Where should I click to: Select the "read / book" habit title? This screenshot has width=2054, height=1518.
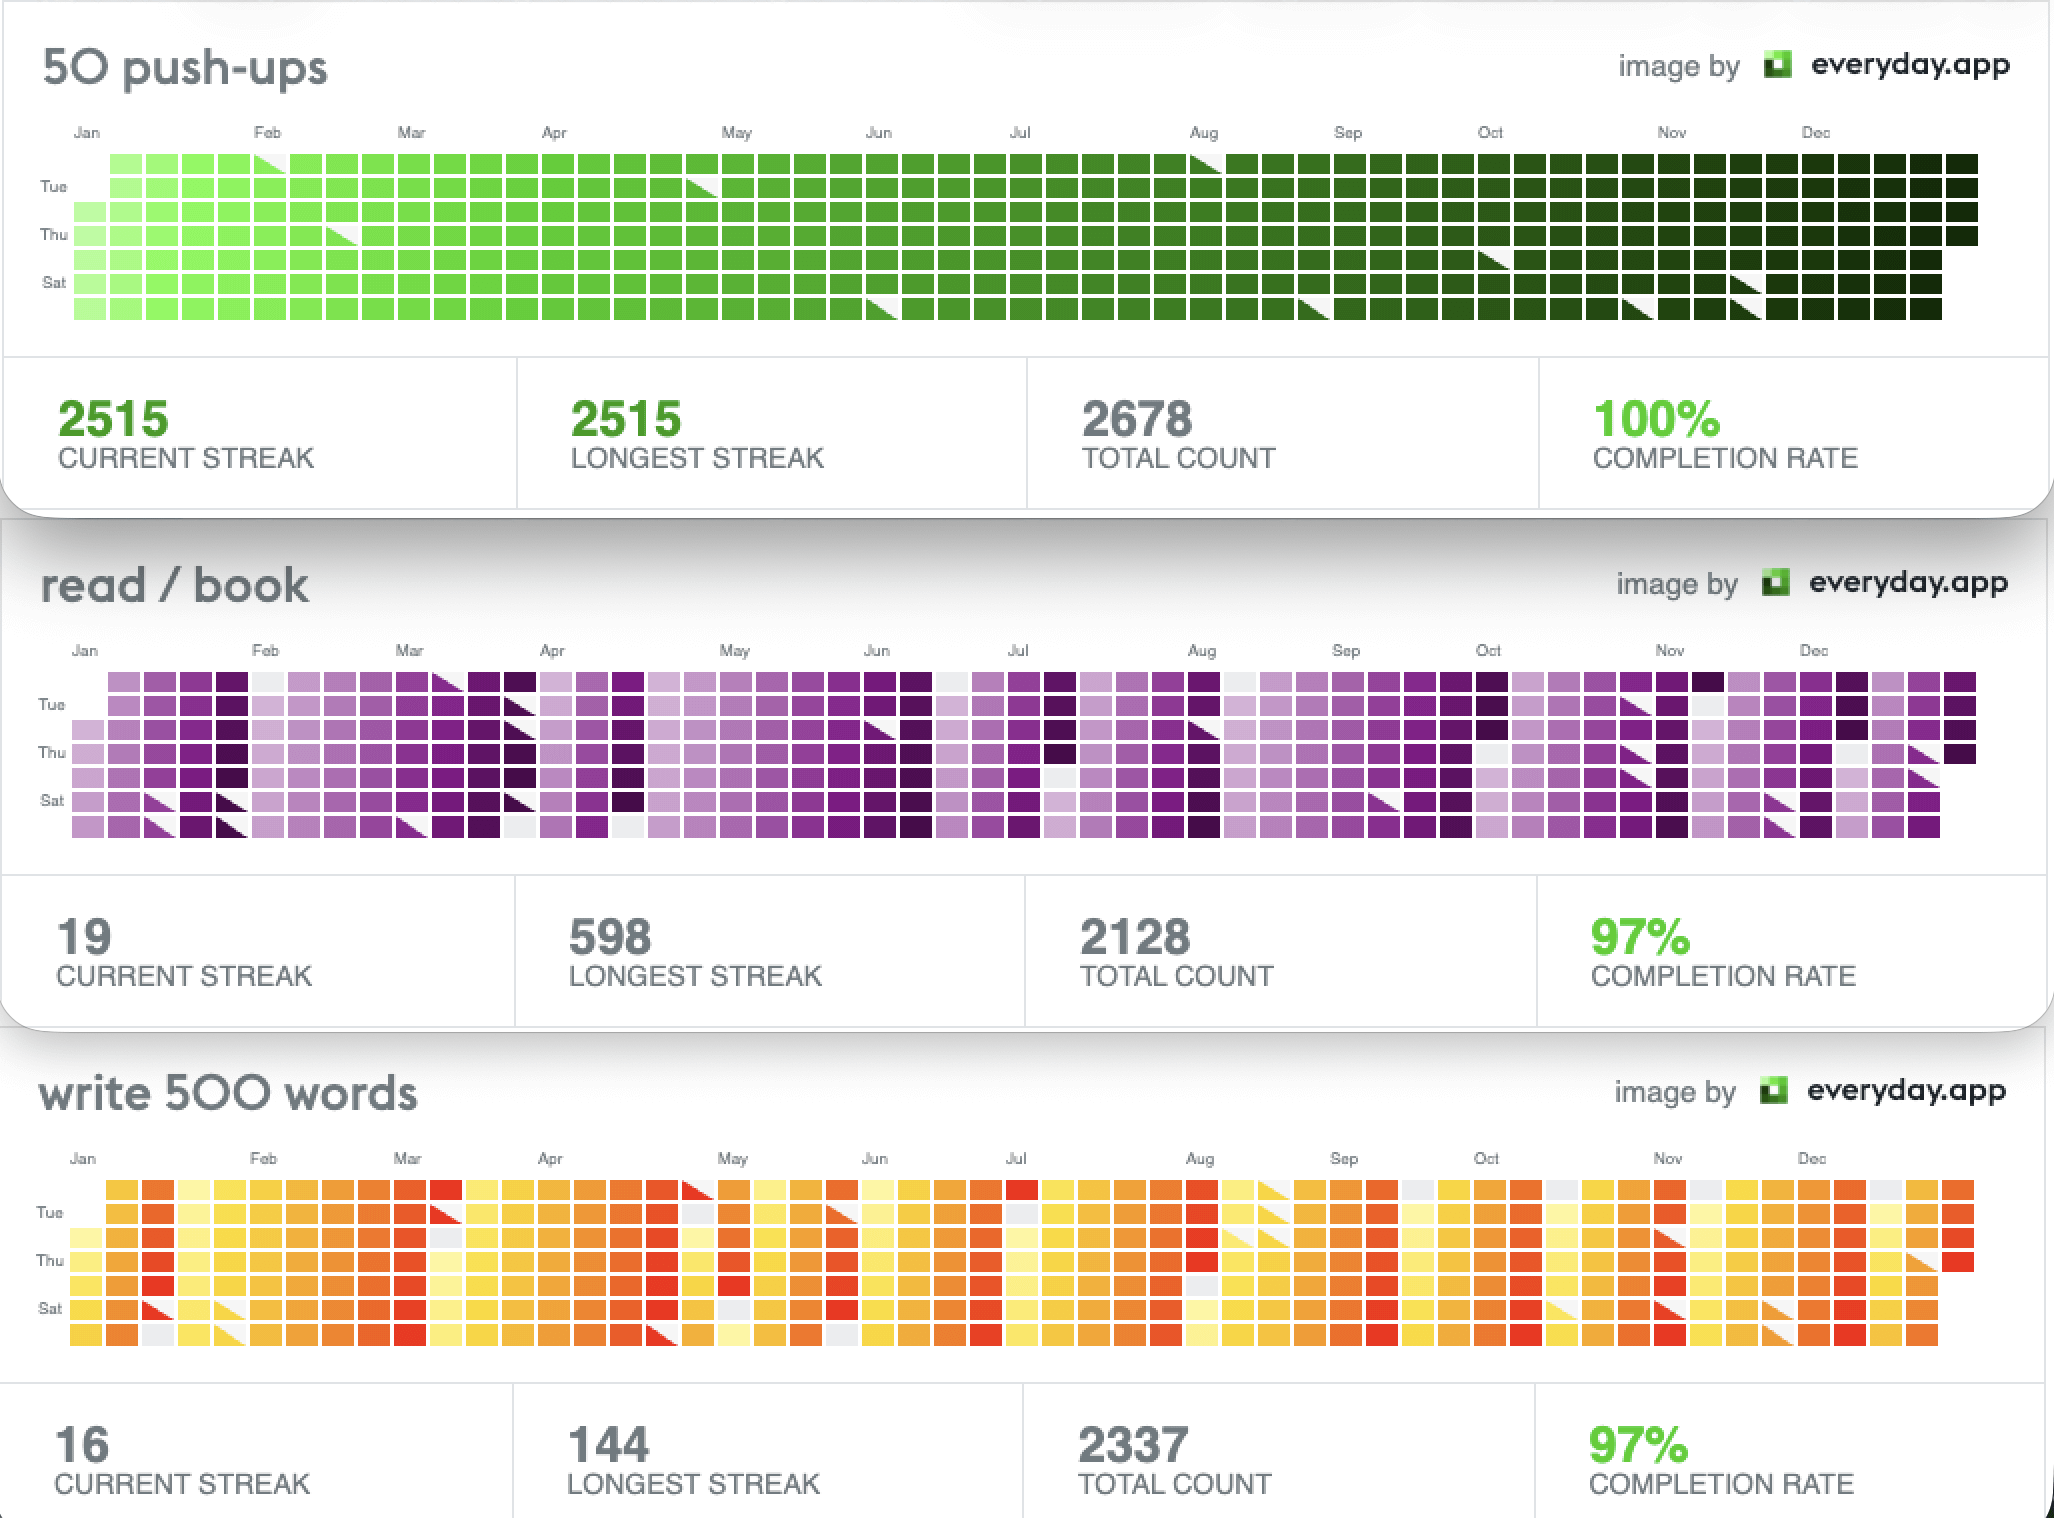coord(175,586)
